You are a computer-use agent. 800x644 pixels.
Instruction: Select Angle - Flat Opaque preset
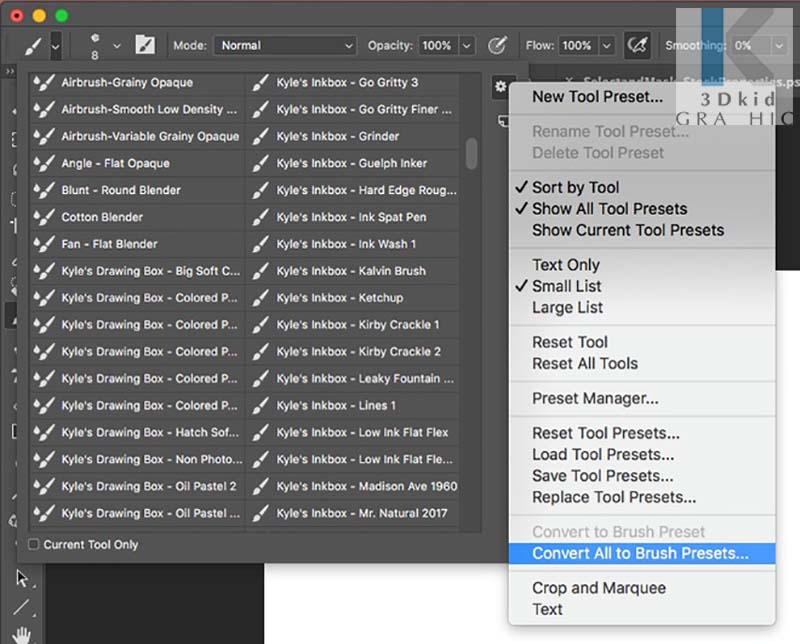pos(137,163)
